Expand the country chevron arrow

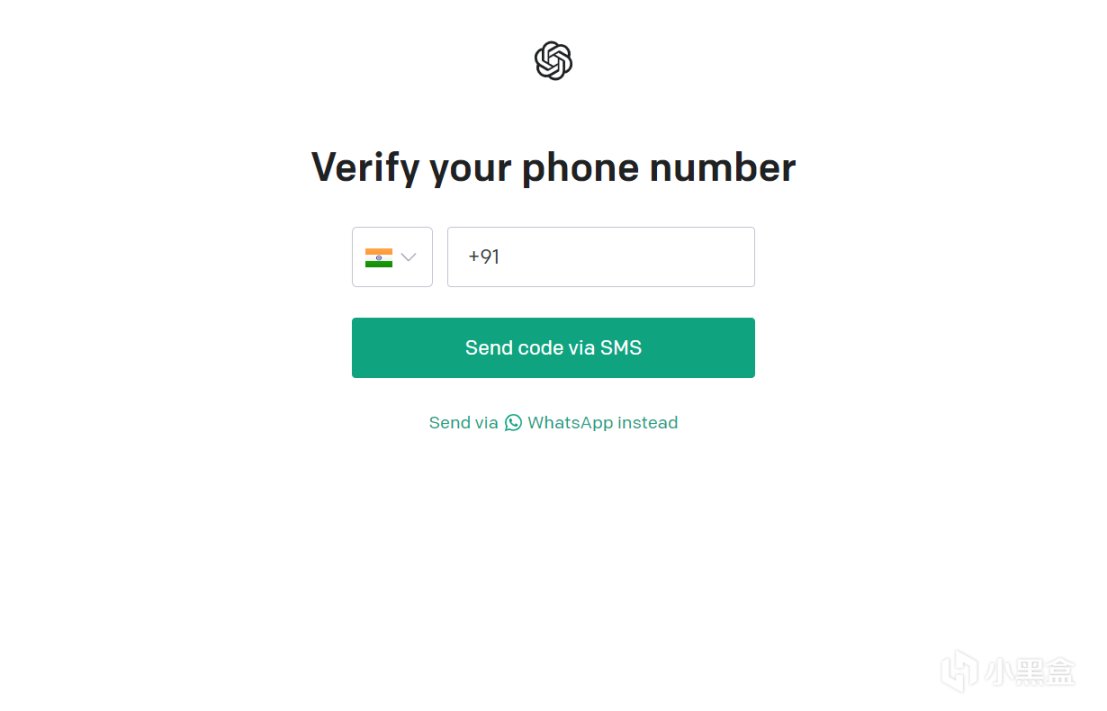pos(408,257)
